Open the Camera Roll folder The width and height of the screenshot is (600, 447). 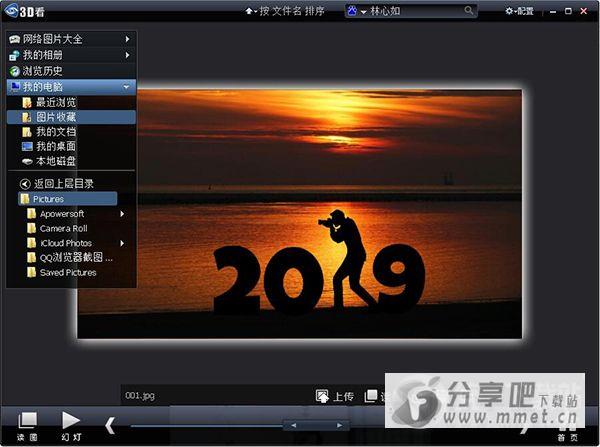(x=57, y=228)
